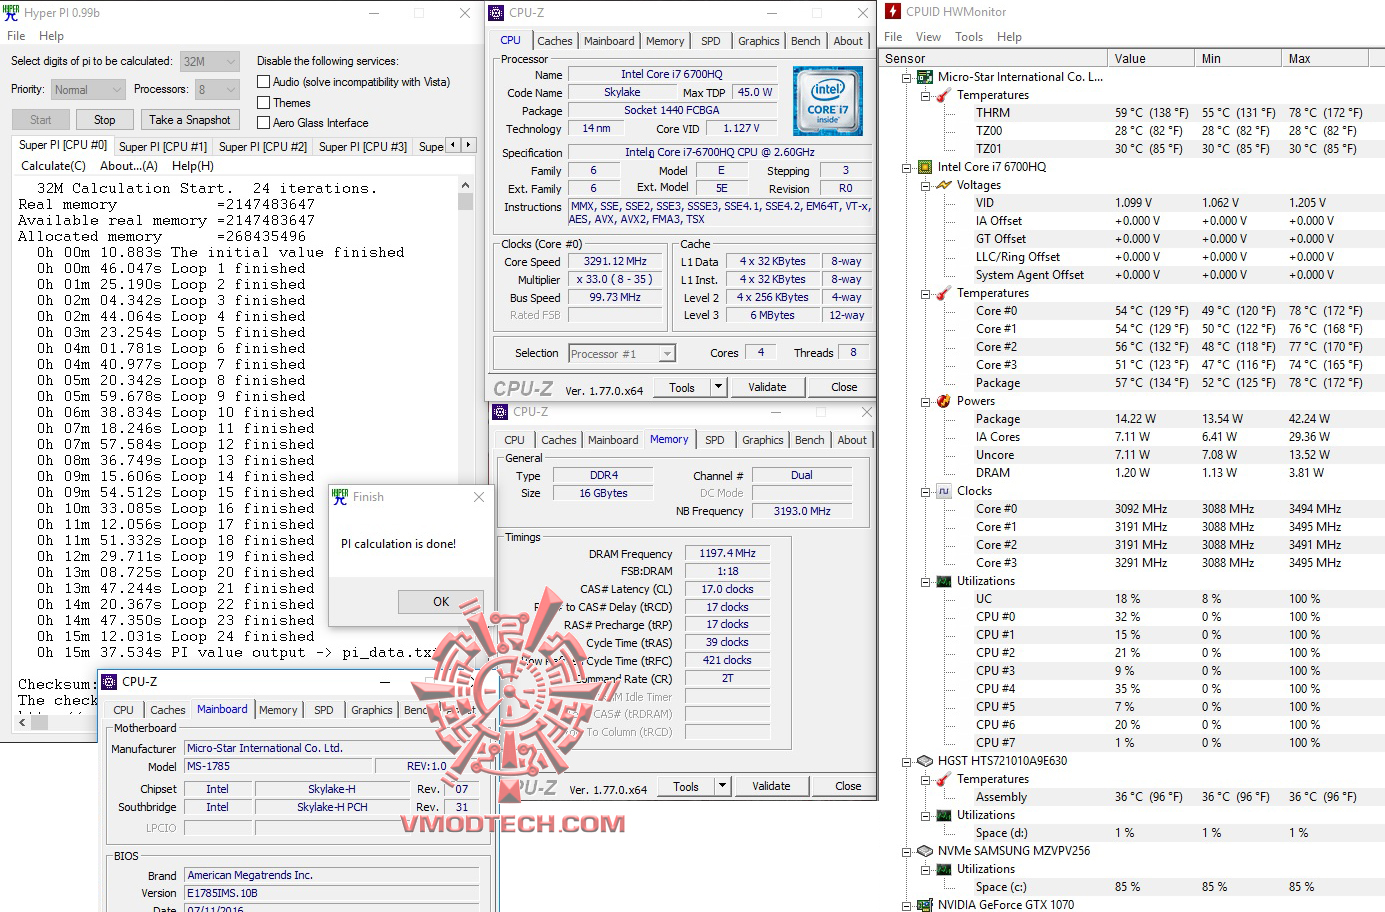Viewport: 1385px width, 912px height.
Task: Click the Take a Snapshot button
Action: point(190,120)
